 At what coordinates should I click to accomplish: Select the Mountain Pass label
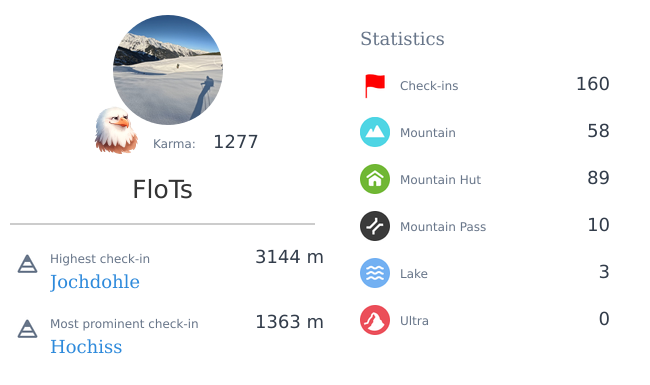pos(443,227)
